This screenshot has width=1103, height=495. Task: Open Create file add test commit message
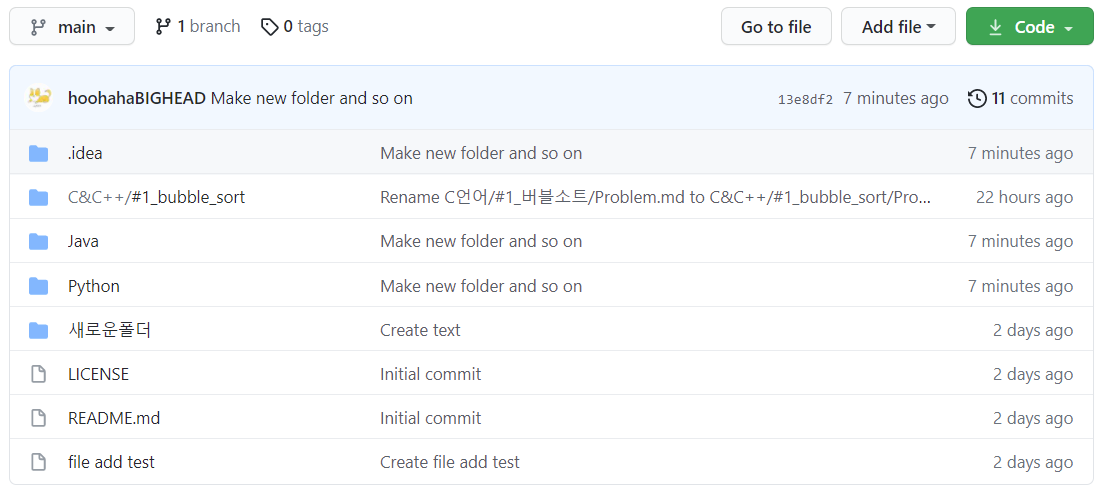point(450,462)
